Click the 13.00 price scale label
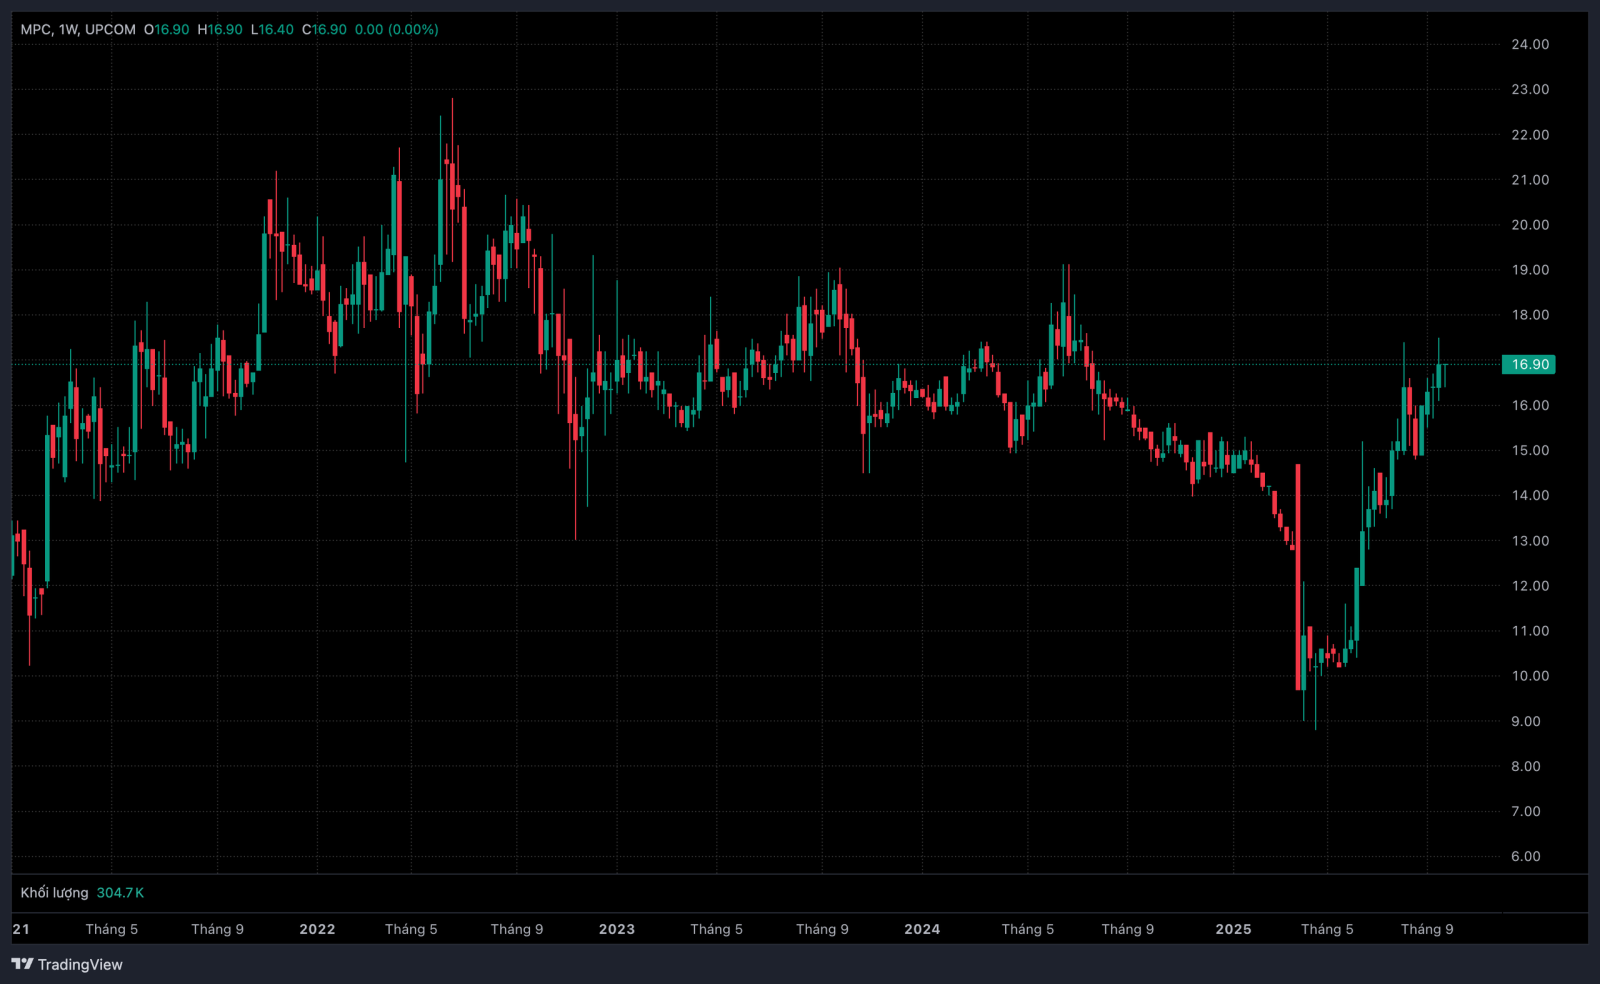The width and height of the screenshot is (1600, 984). tap(1530, 540)
